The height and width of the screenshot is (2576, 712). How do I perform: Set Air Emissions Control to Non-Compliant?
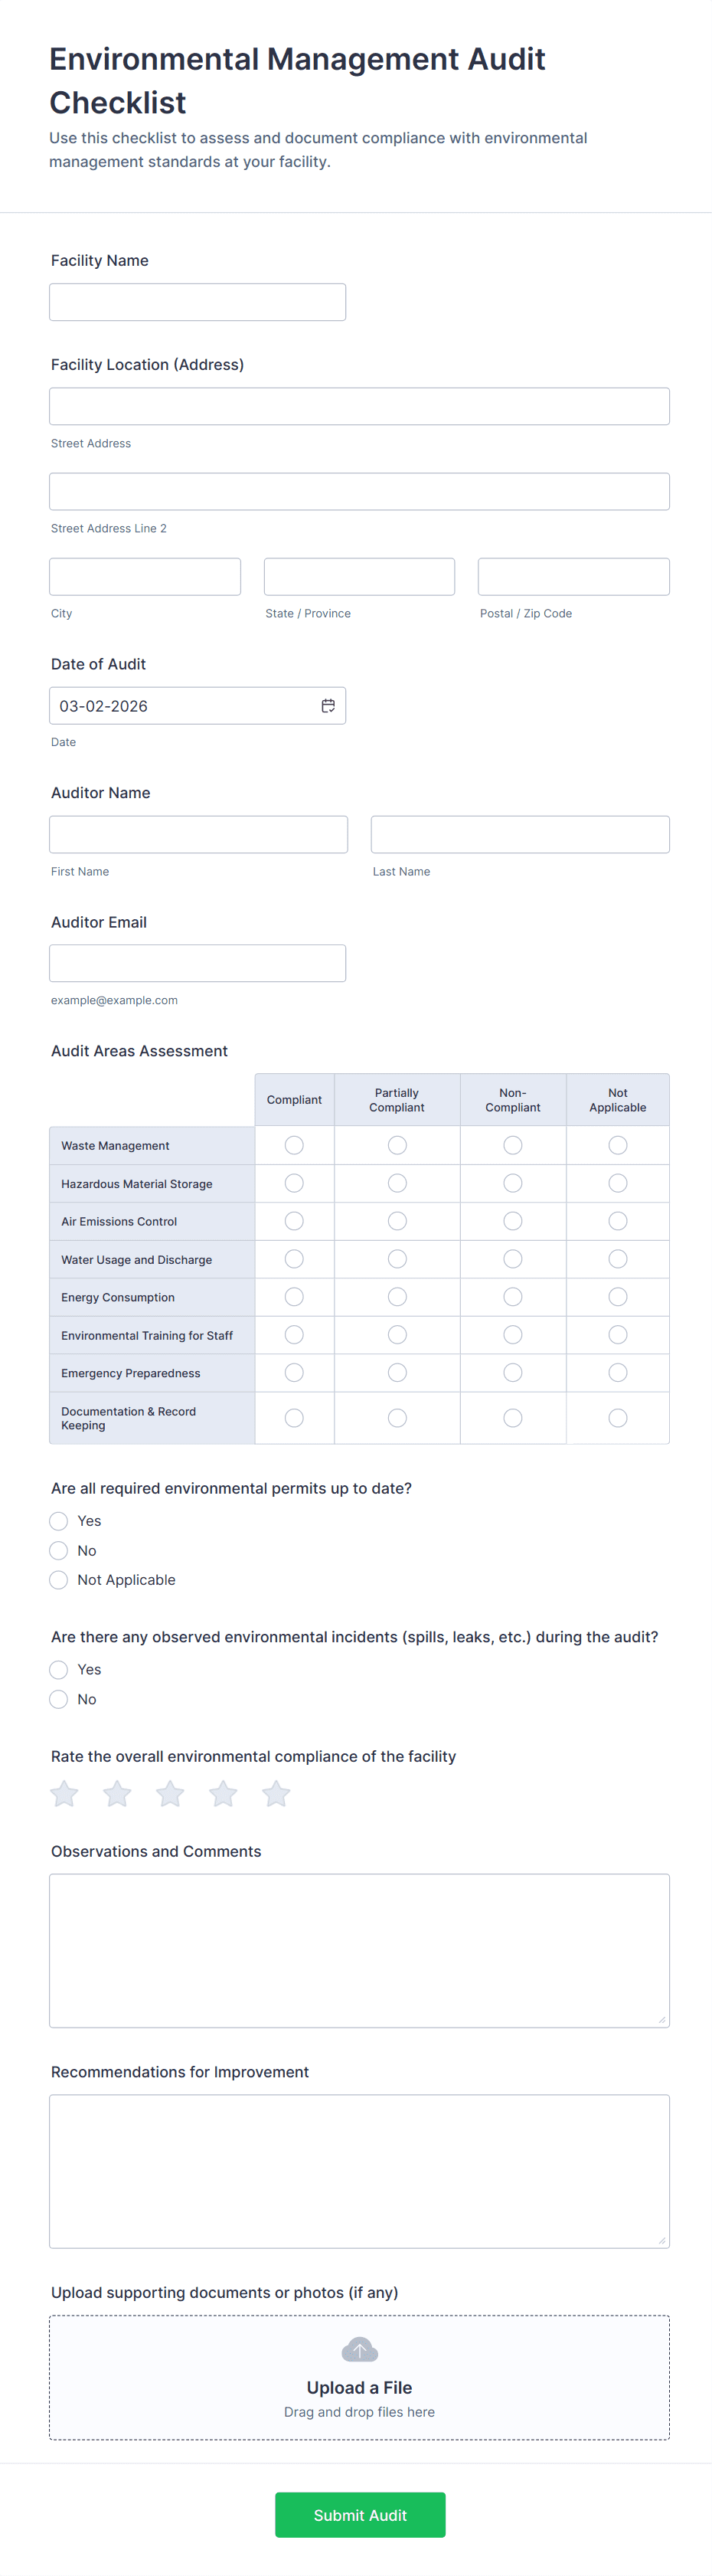coord(513,1221)
